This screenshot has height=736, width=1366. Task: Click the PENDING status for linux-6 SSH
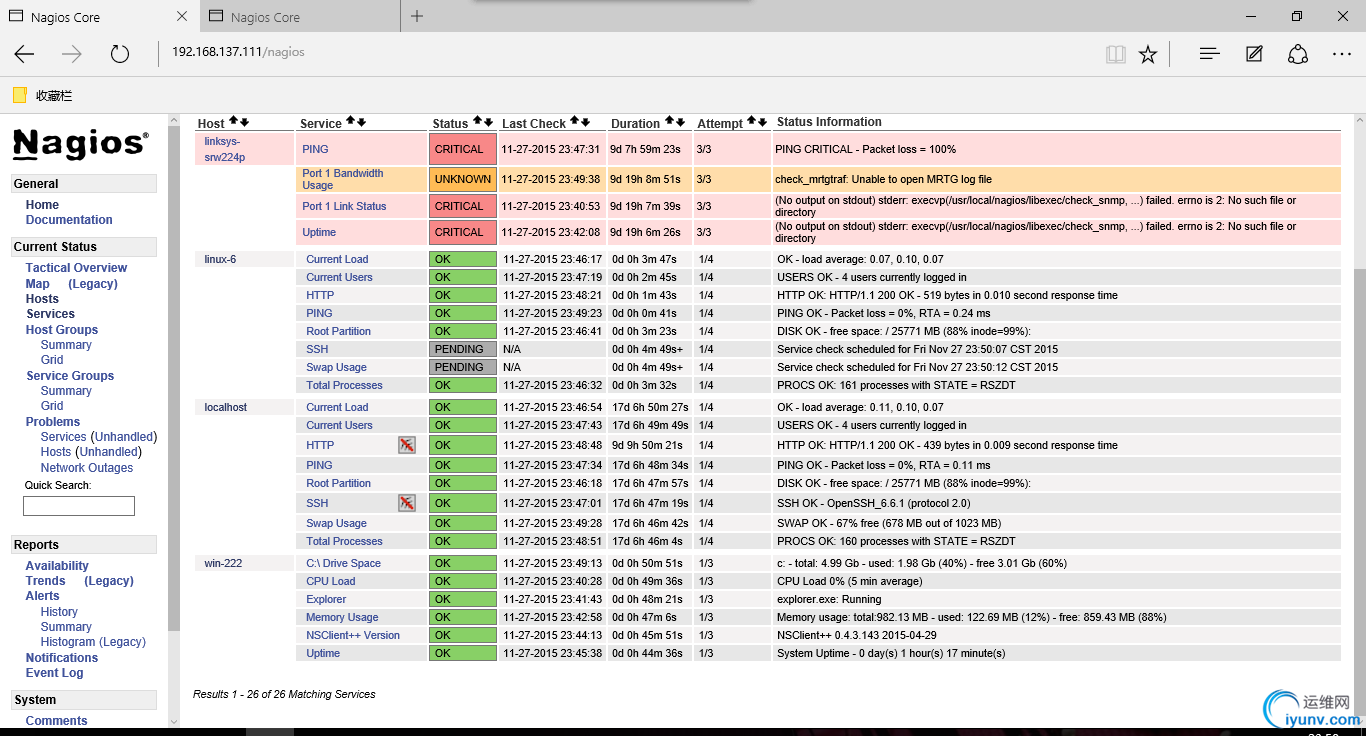click(x=463, y=349)
